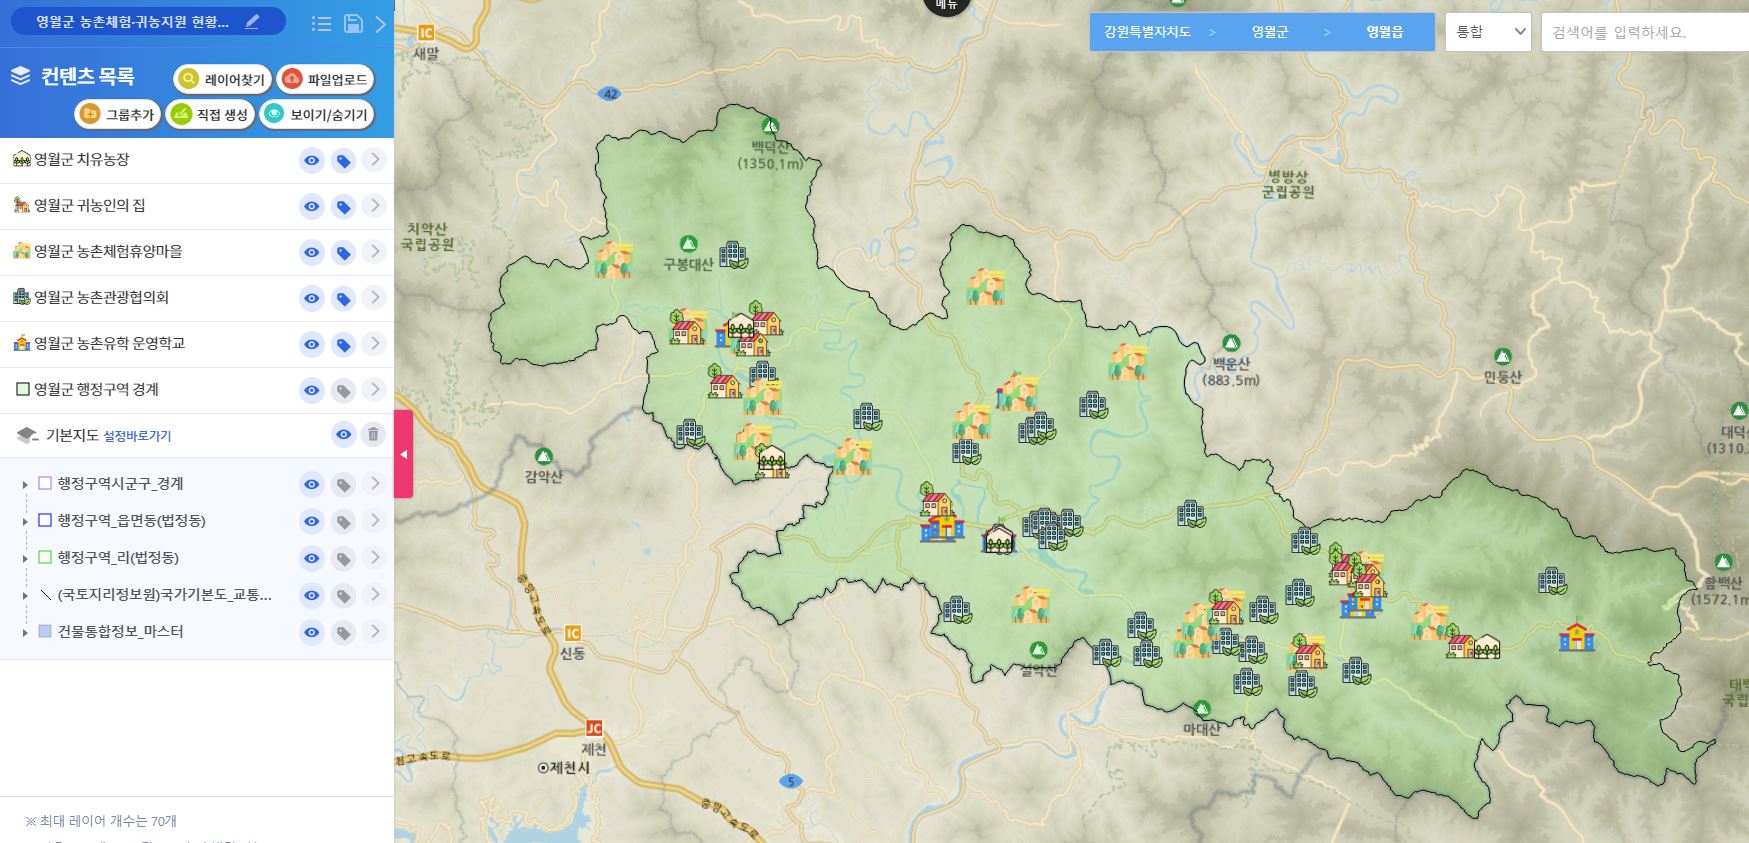The image size is (1749, 843).
Task: Open the list view icon in header
Action: click(321, 24)
